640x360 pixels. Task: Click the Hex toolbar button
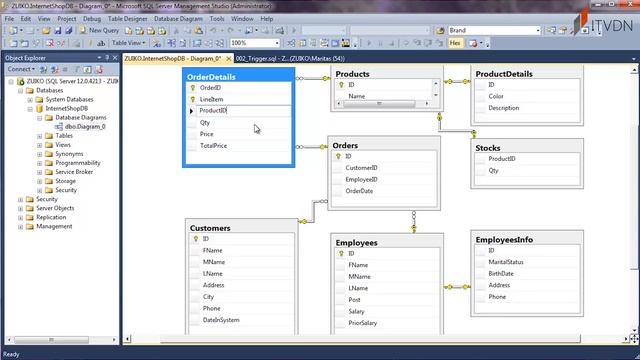tap(455, 43)
